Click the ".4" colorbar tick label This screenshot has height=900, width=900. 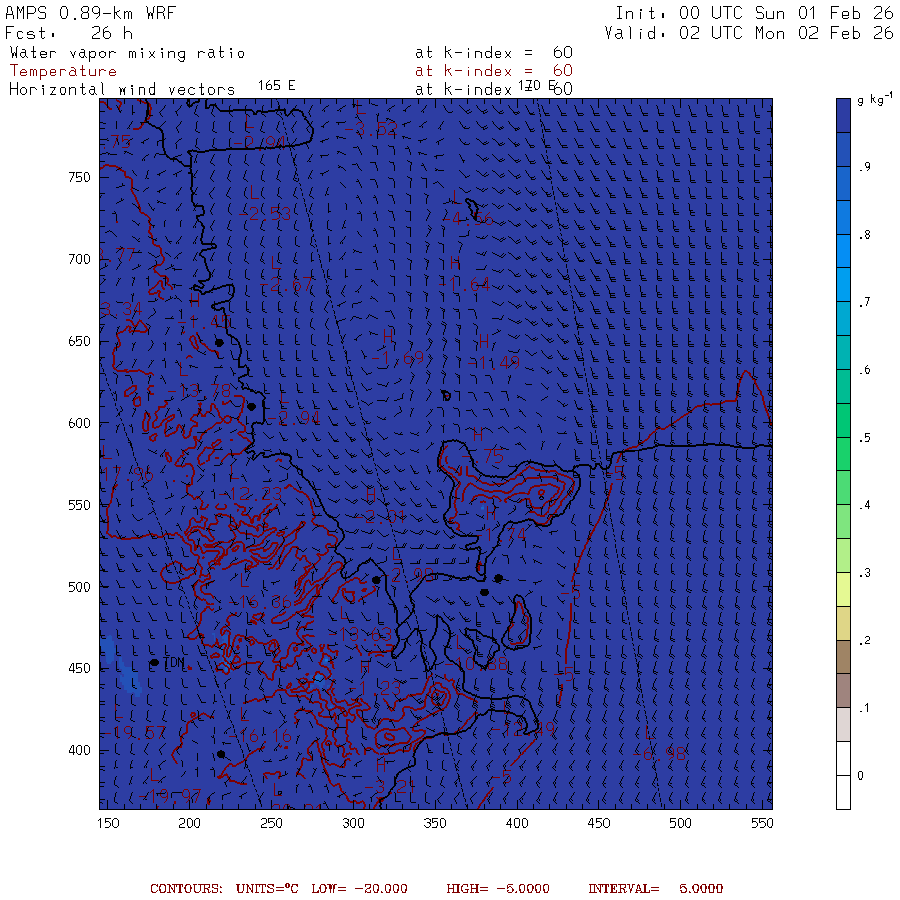(x=864, y=505)
